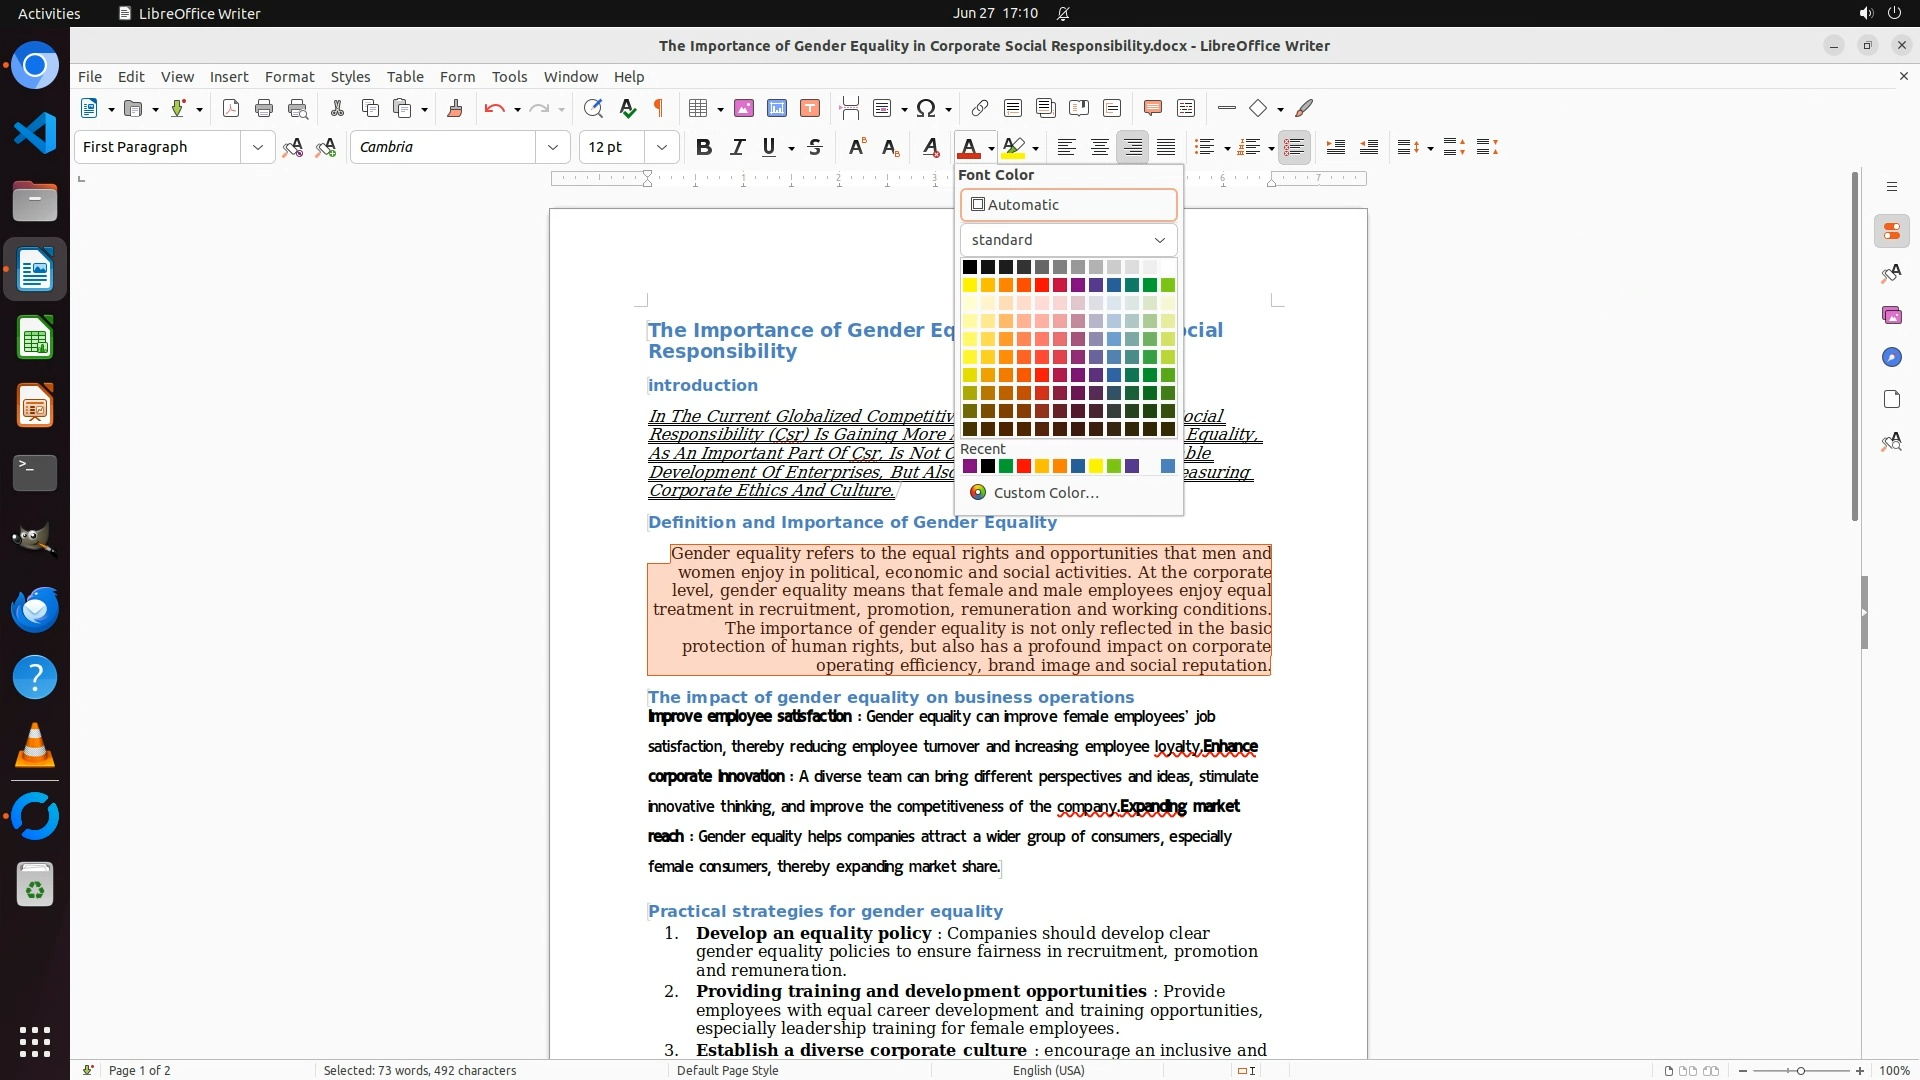Viewport: 1920px width, 1080px height.
Task: Click the Export as PDF icon
Action: [x=231, y=109]
